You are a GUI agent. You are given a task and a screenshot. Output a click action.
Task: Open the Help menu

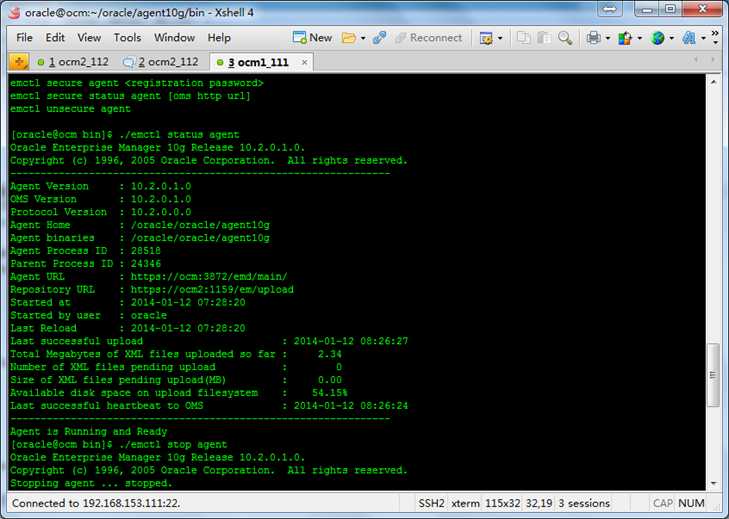(219, 38)
